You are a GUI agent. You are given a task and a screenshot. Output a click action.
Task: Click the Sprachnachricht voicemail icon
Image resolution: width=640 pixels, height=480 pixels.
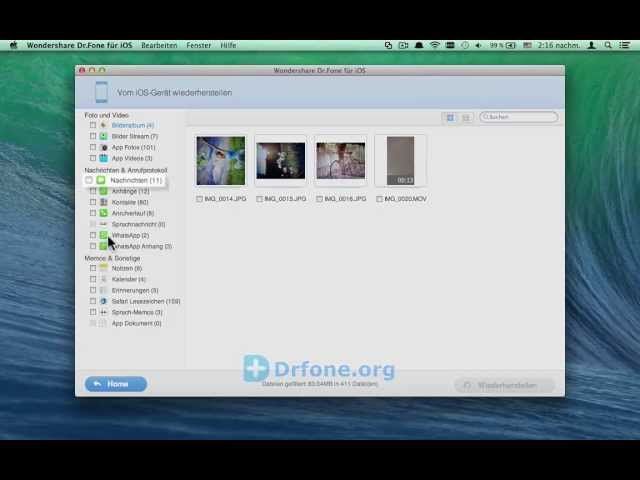coord(104,224)
